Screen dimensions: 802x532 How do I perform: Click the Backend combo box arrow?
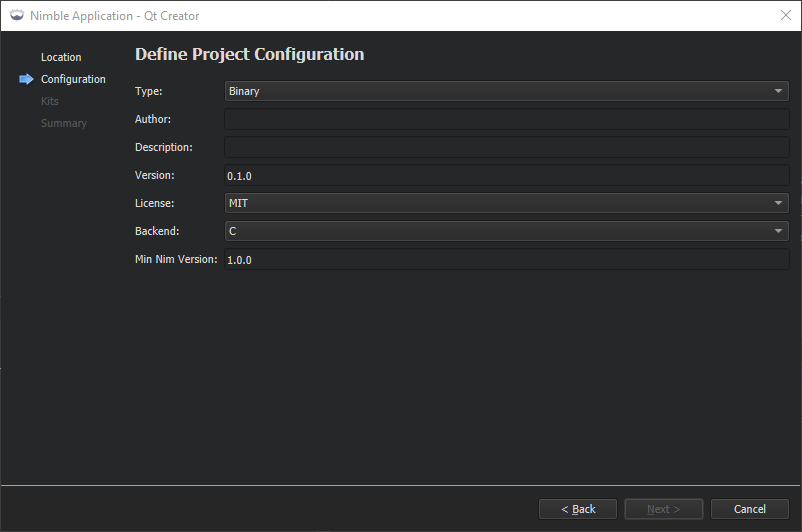[x=779, y=231]
